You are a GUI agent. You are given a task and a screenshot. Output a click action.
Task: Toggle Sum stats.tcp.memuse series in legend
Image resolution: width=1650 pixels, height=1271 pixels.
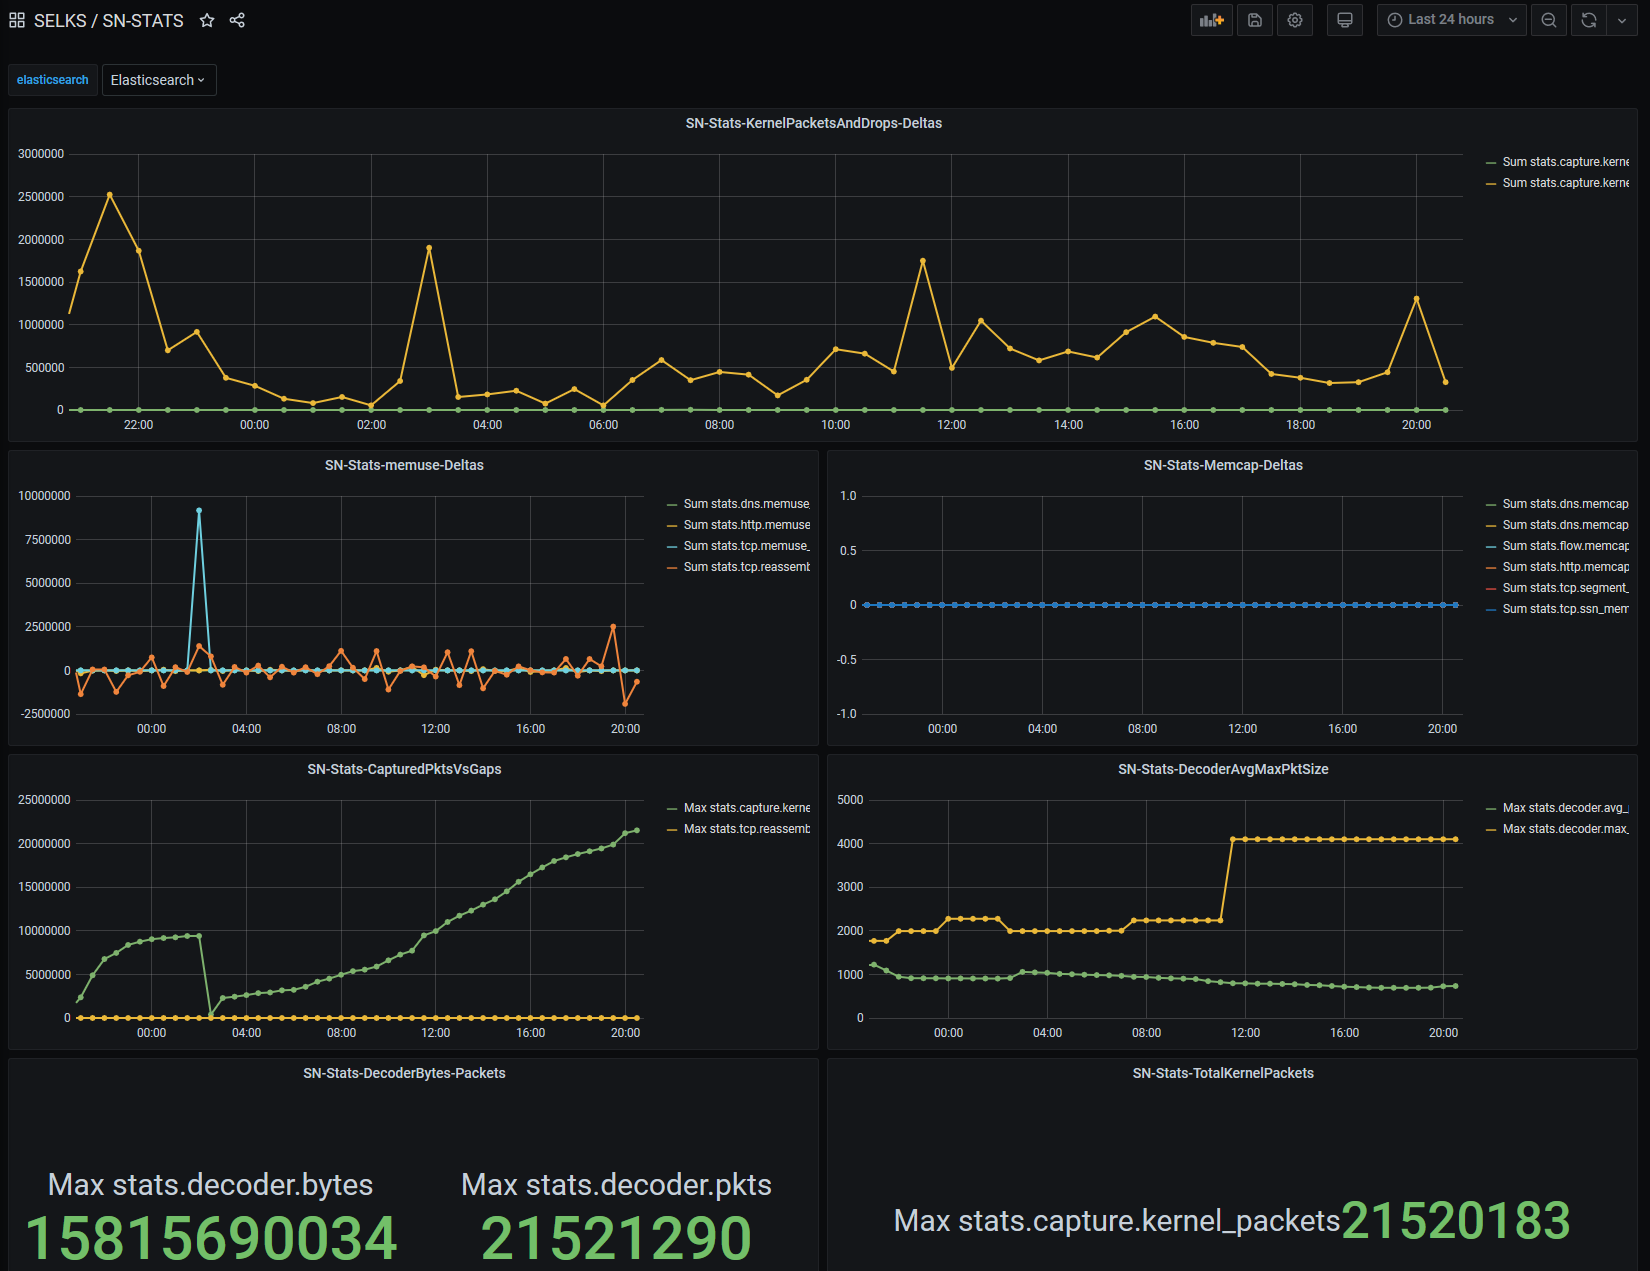click(746, 546)
